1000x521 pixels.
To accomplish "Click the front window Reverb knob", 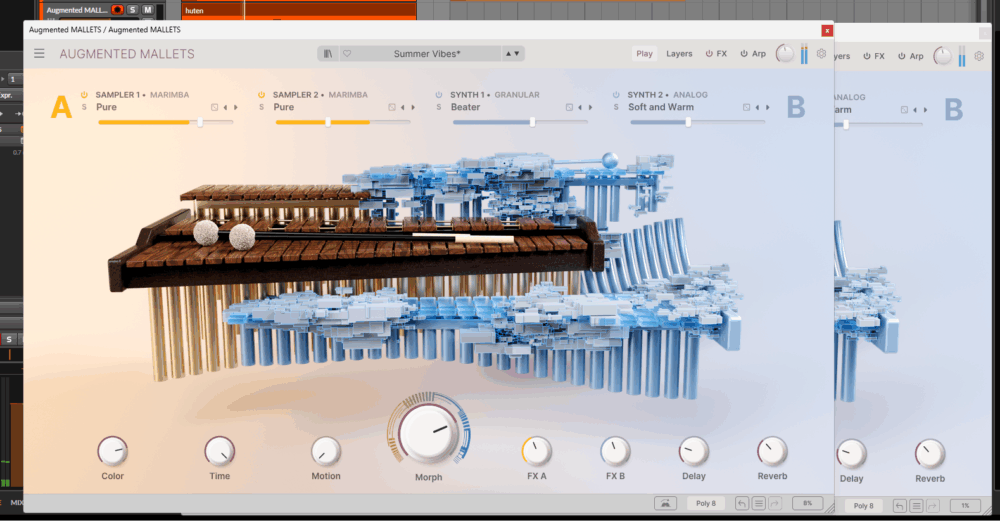I will 772,451.
